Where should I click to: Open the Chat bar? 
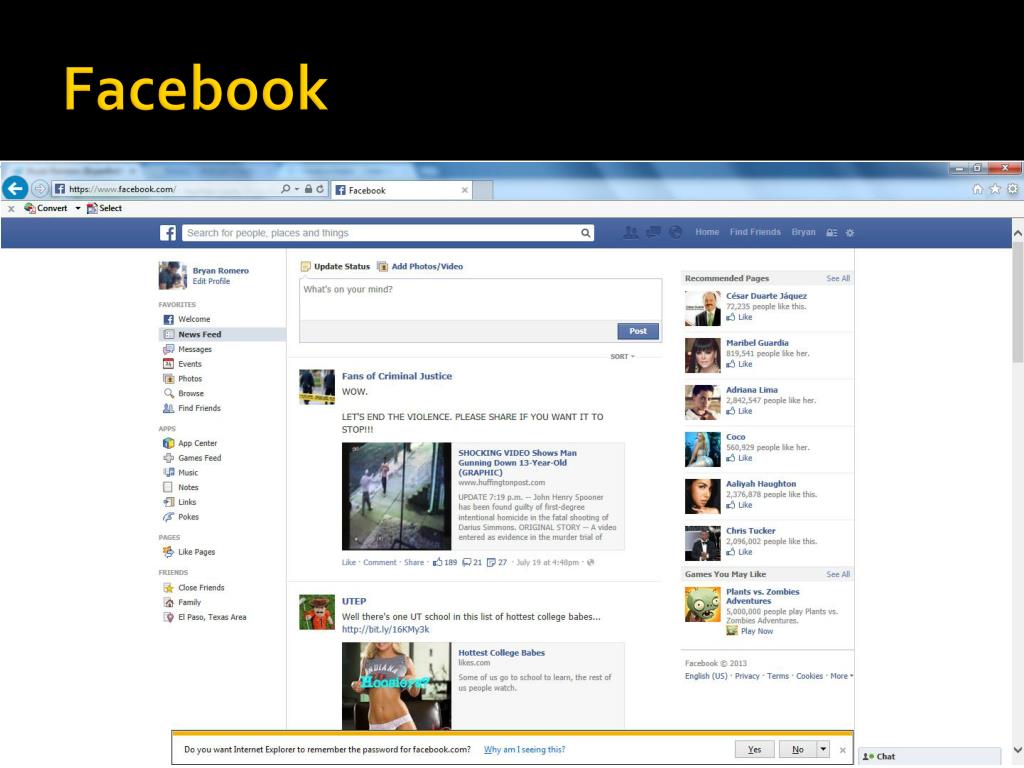pos(929,757)
